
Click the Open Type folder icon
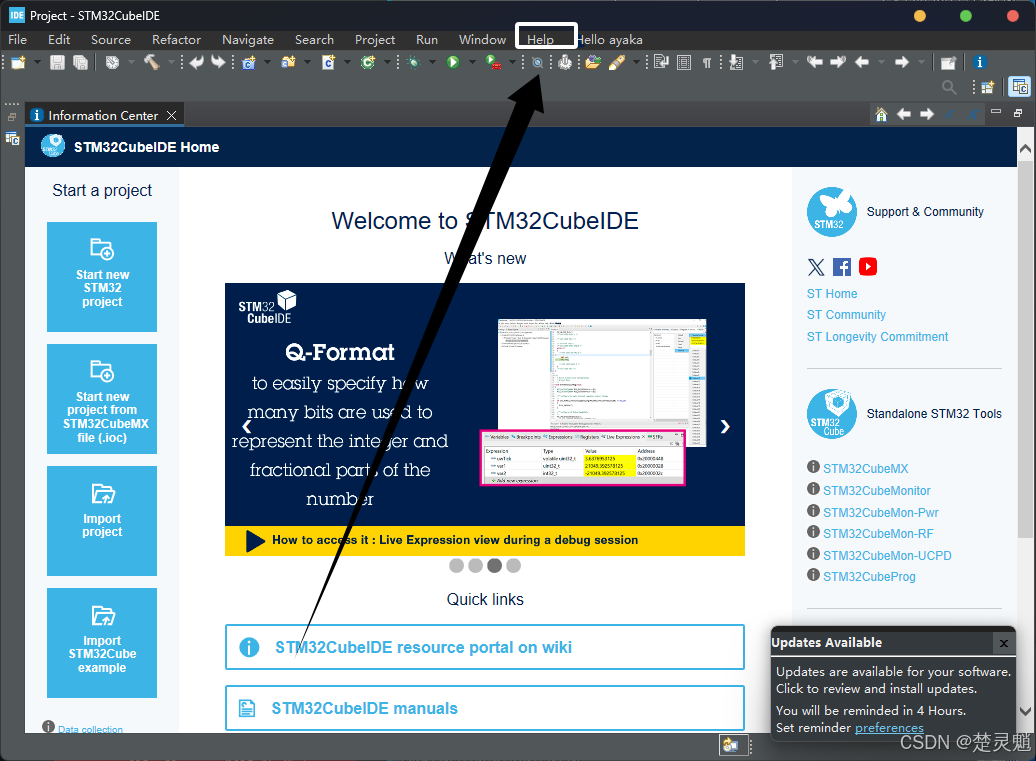593,62
